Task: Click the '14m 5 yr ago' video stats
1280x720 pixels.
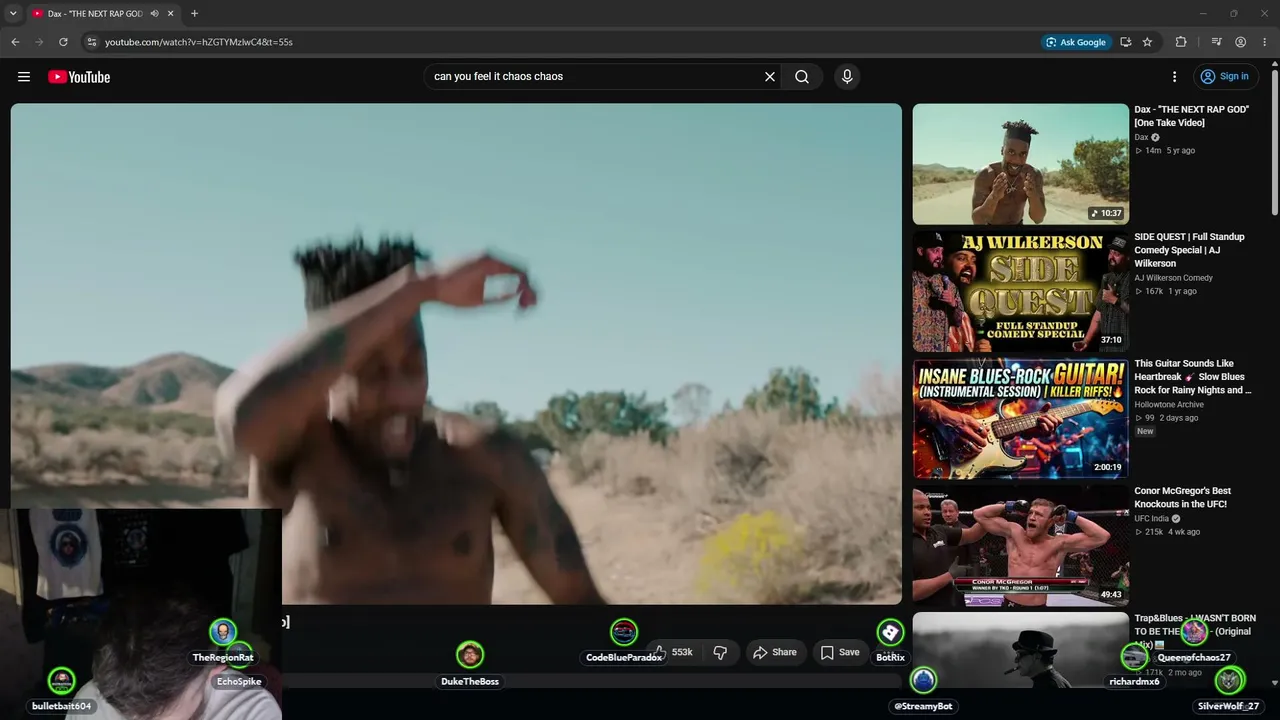Action: 1164,151
